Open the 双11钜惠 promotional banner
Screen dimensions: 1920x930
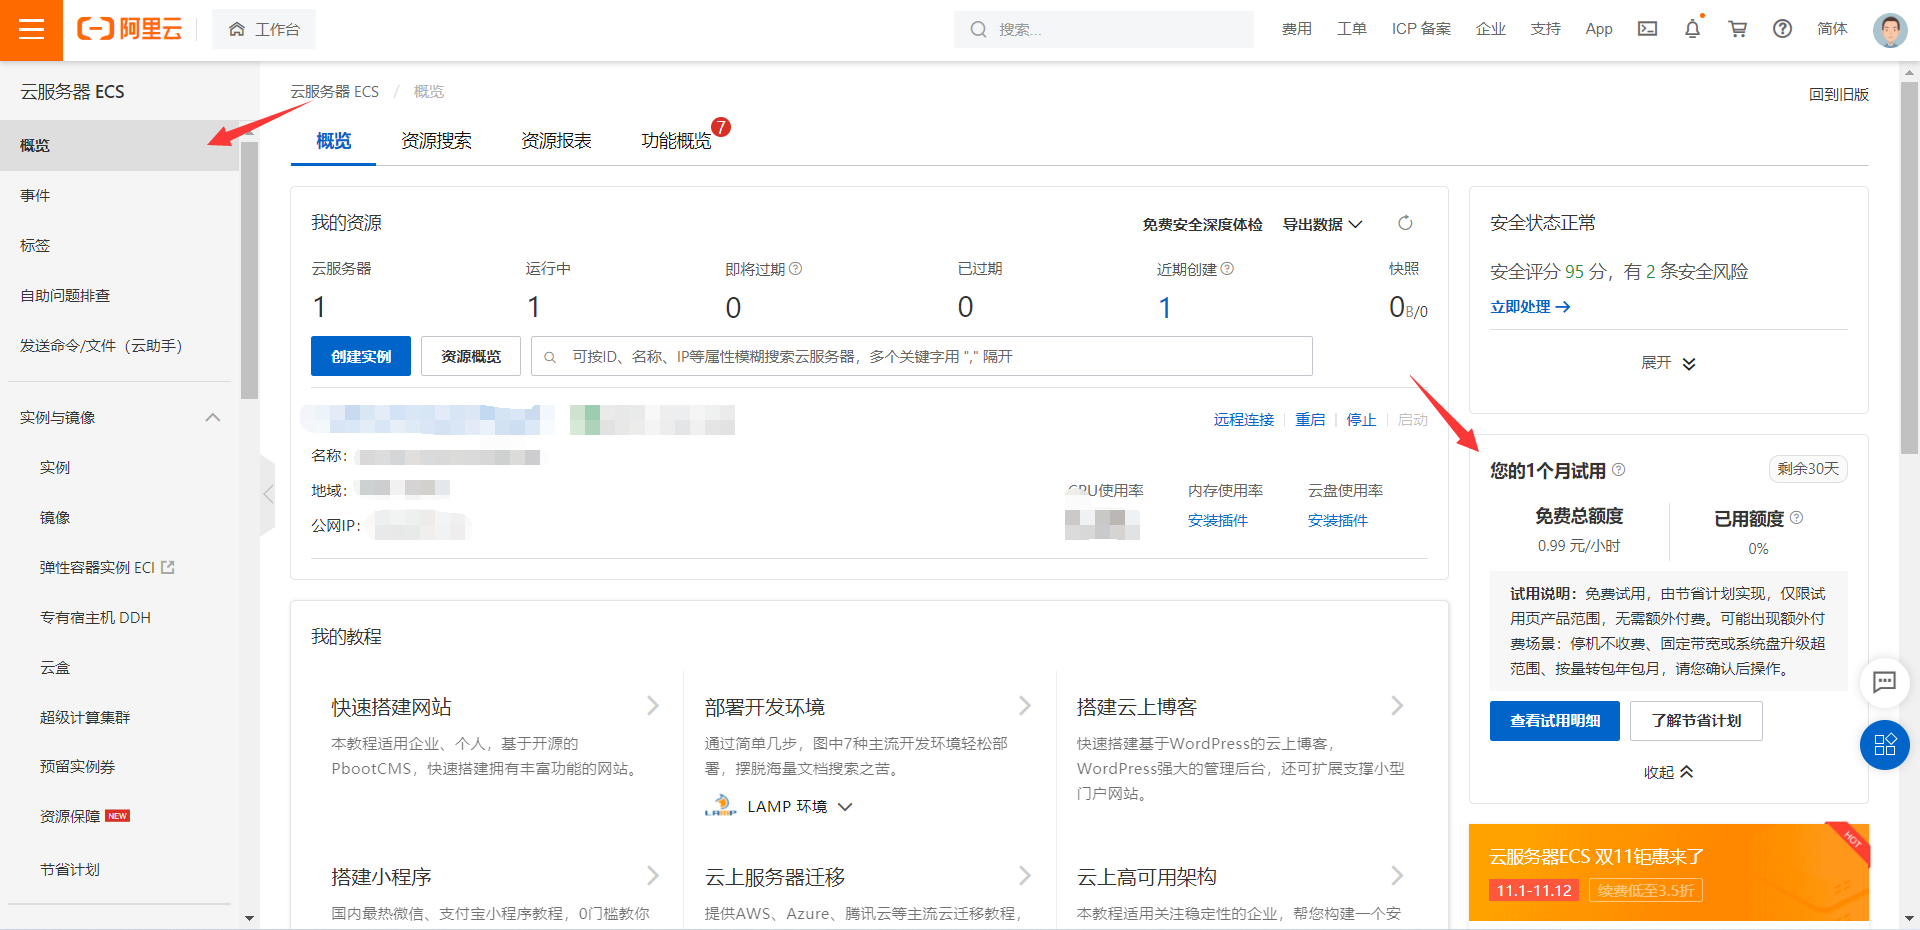point(1668,872)
